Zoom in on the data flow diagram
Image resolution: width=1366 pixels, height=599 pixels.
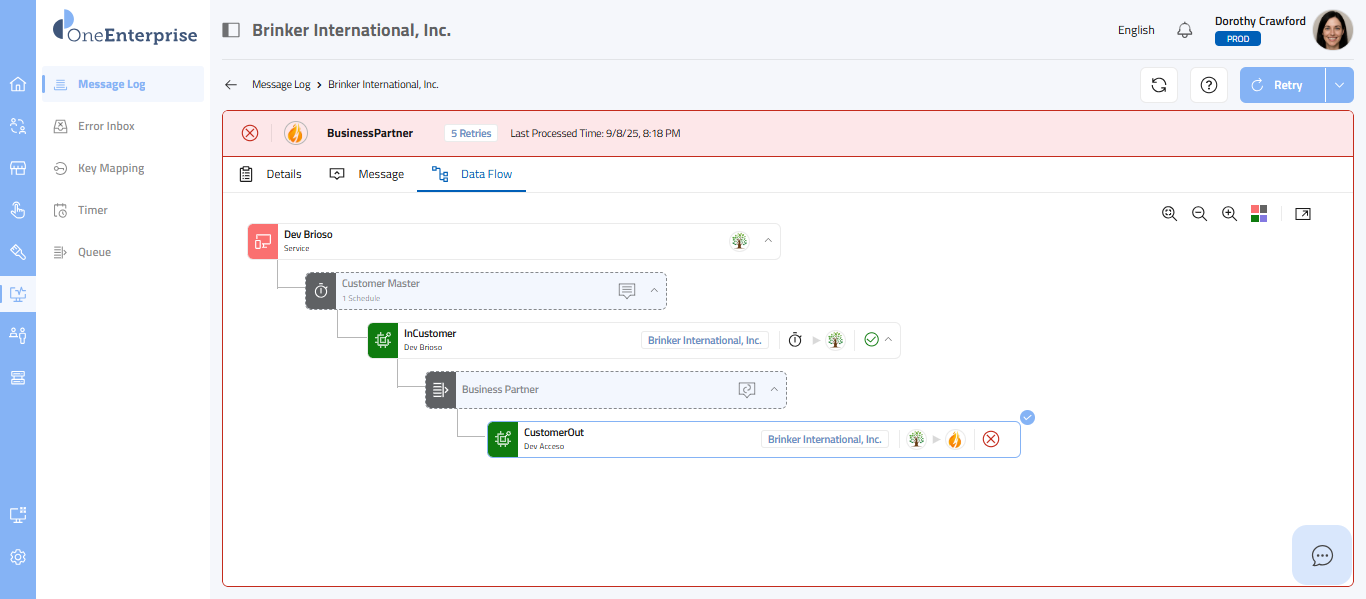[x=1230, y=214]
